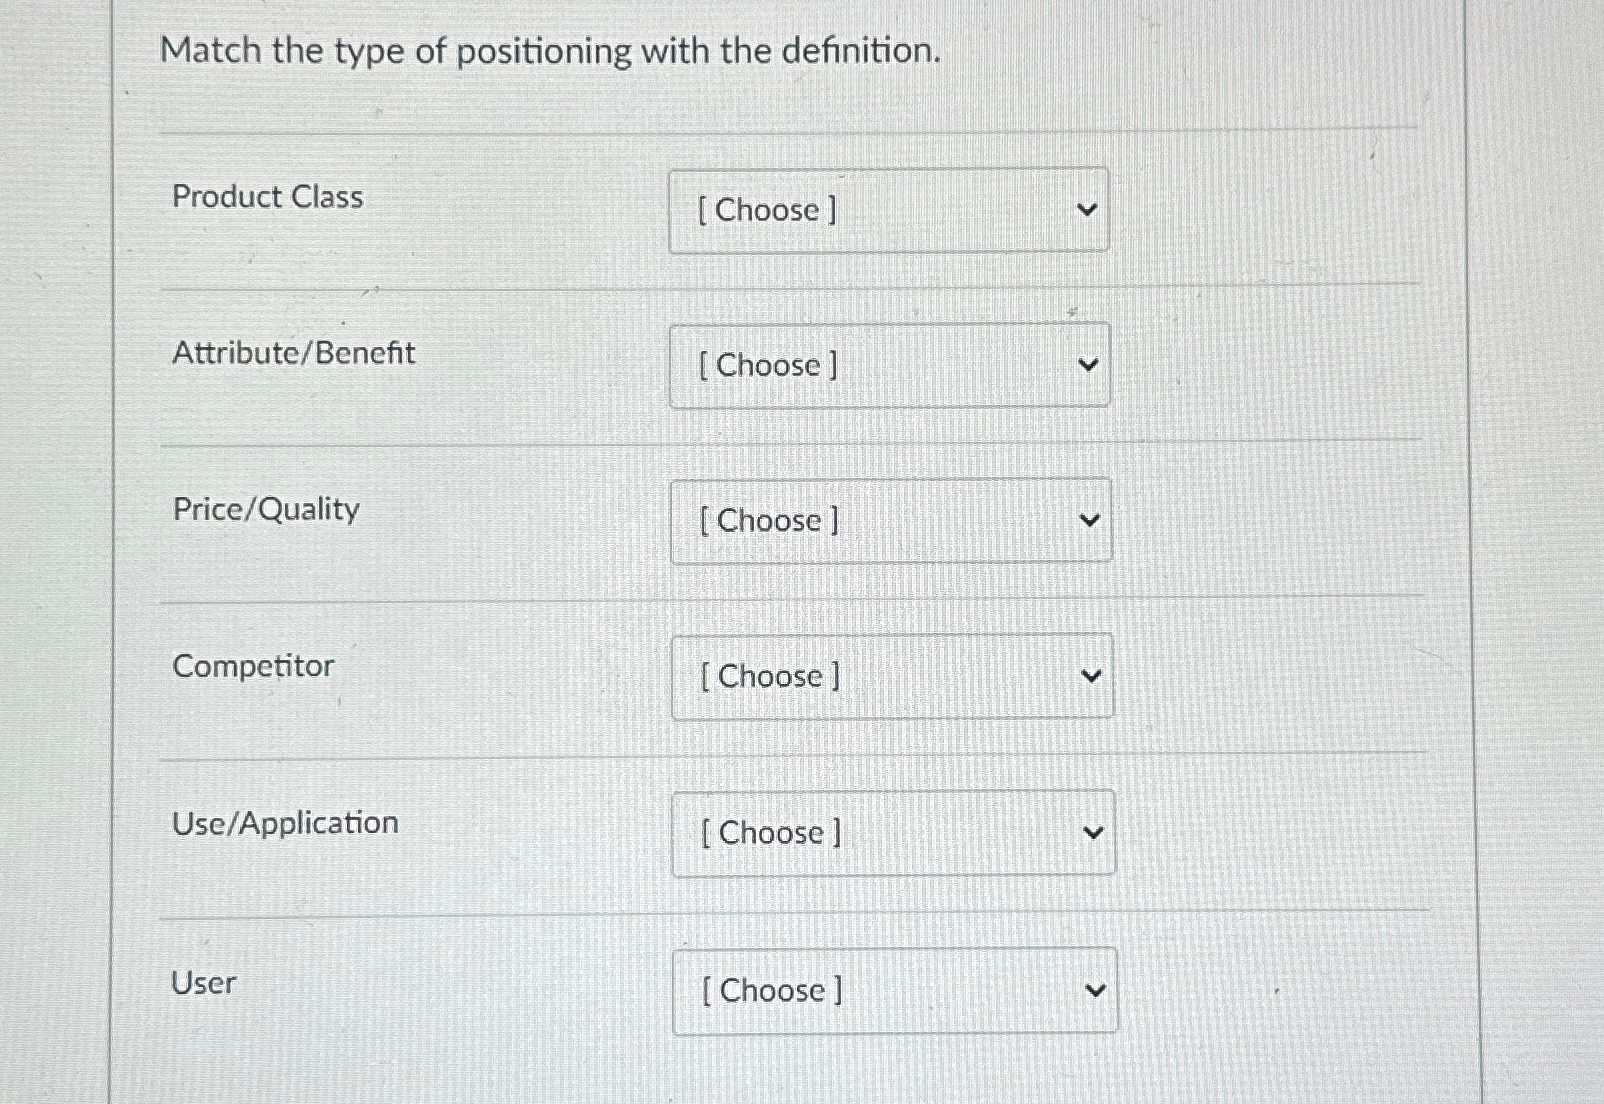
Task: Open the Price/Quality dropdown
Action: tap(892, 520)
